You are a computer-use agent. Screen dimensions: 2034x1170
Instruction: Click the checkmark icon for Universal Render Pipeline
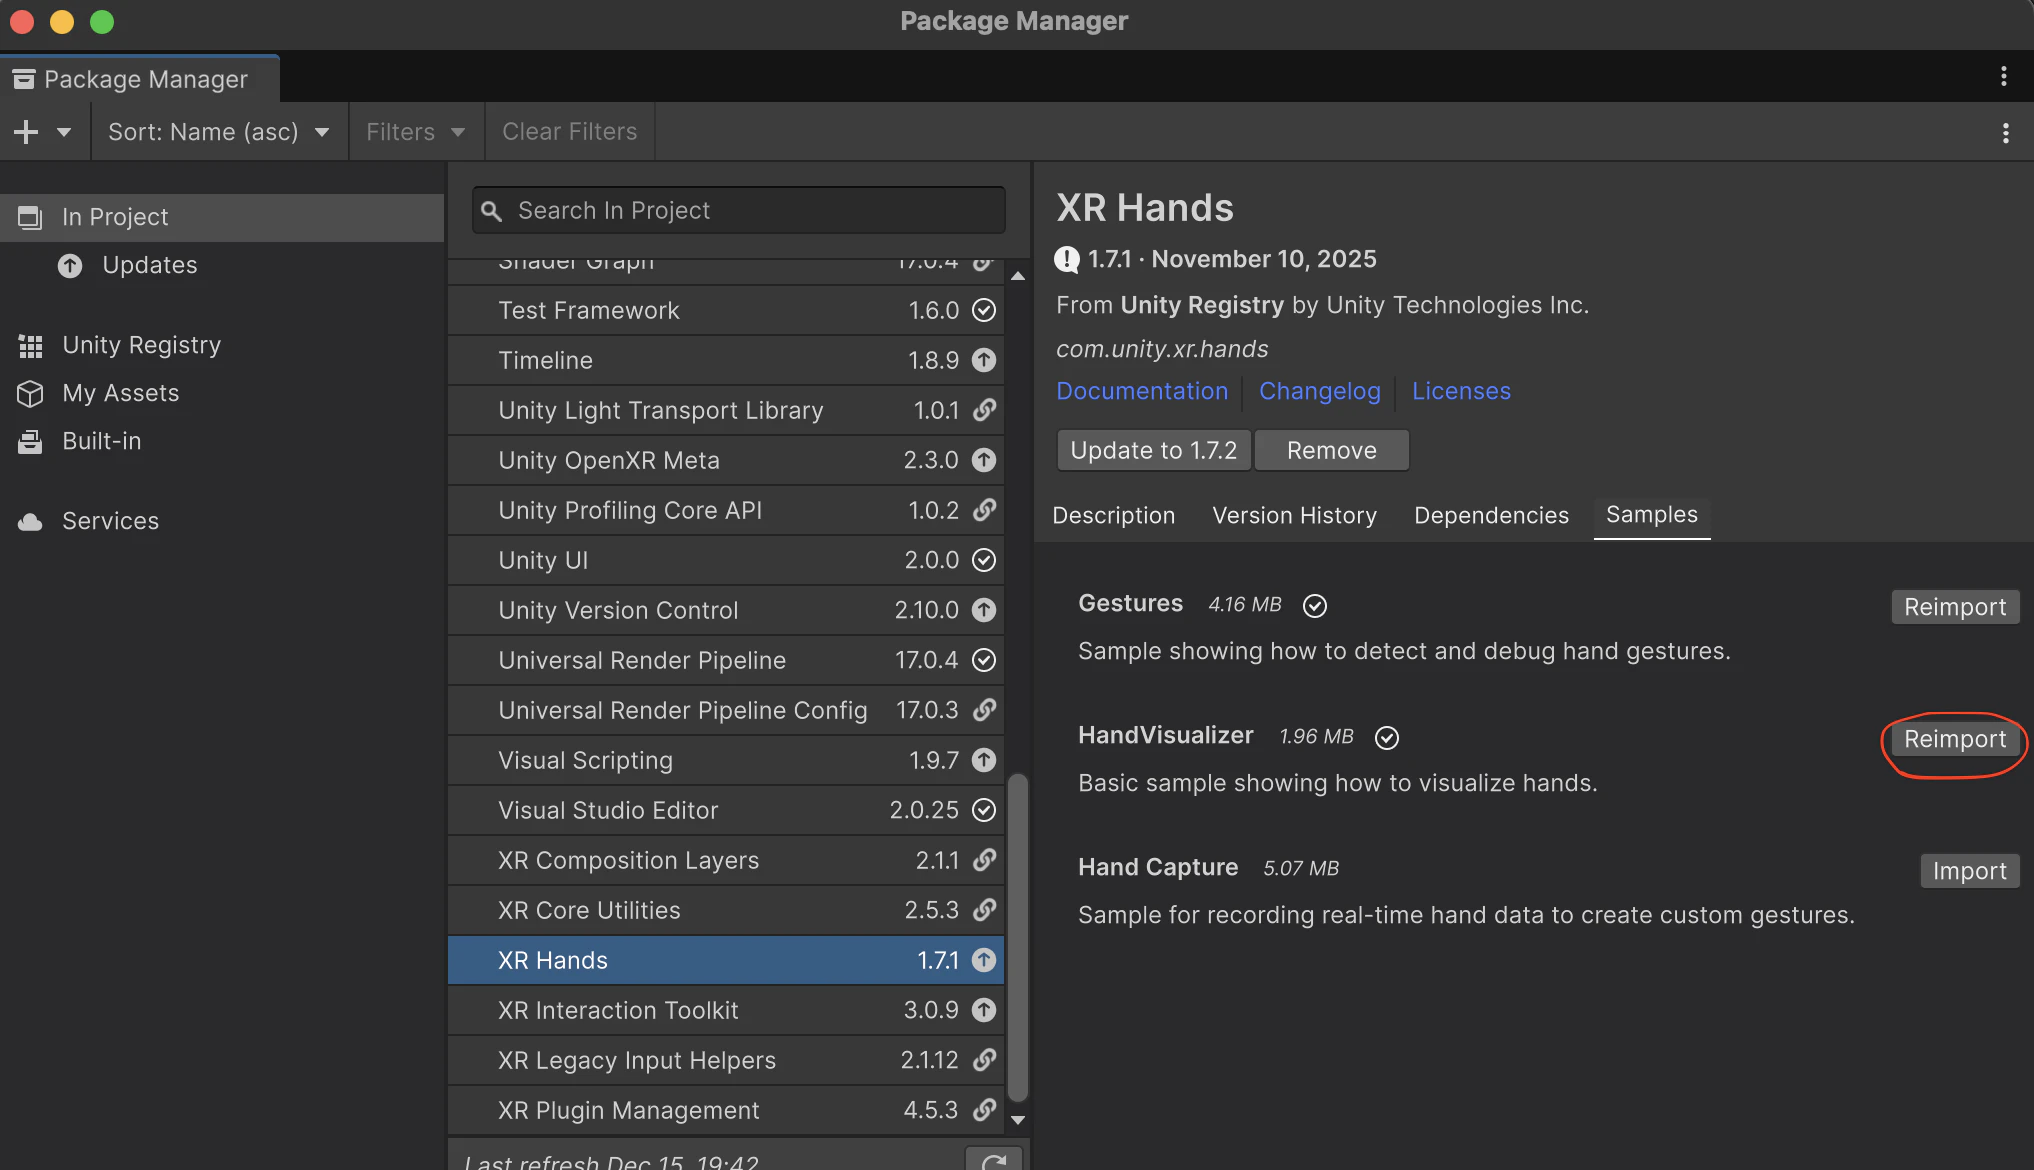click(x=984, y=660)
